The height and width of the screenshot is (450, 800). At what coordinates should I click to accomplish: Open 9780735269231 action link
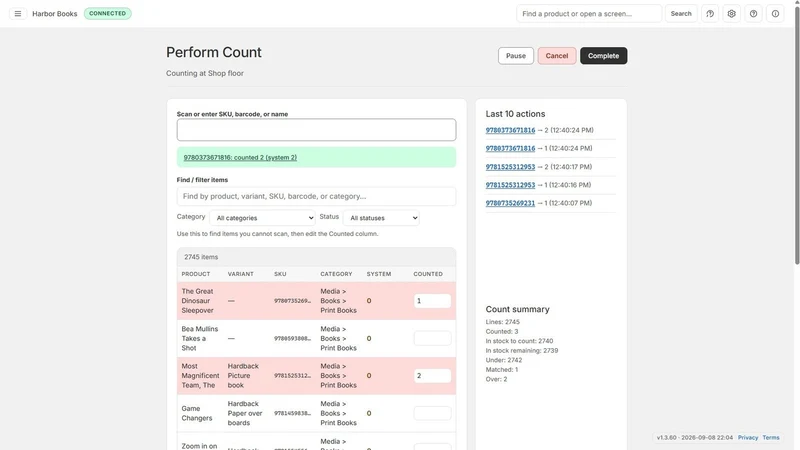510,203
